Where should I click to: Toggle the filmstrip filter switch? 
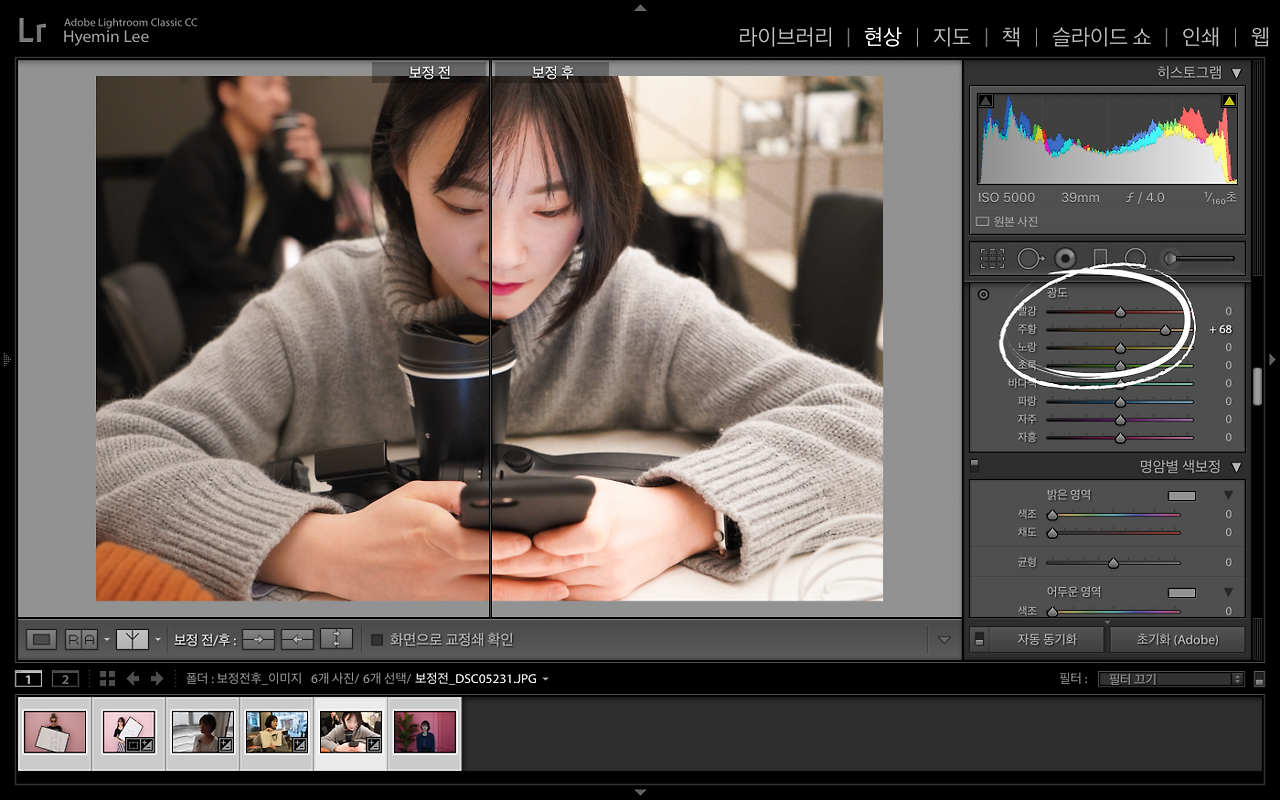tap(1259, 680)
